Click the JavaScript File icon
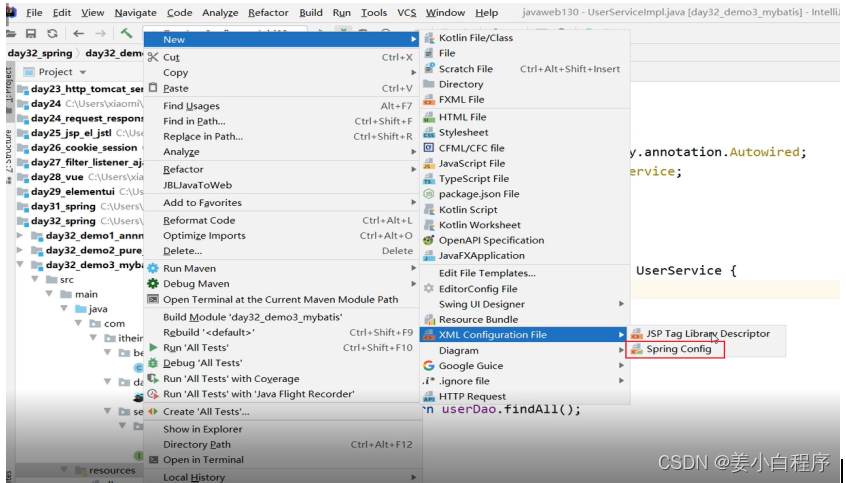This screenshot has width=846, height=483. (x=429, y=164)
